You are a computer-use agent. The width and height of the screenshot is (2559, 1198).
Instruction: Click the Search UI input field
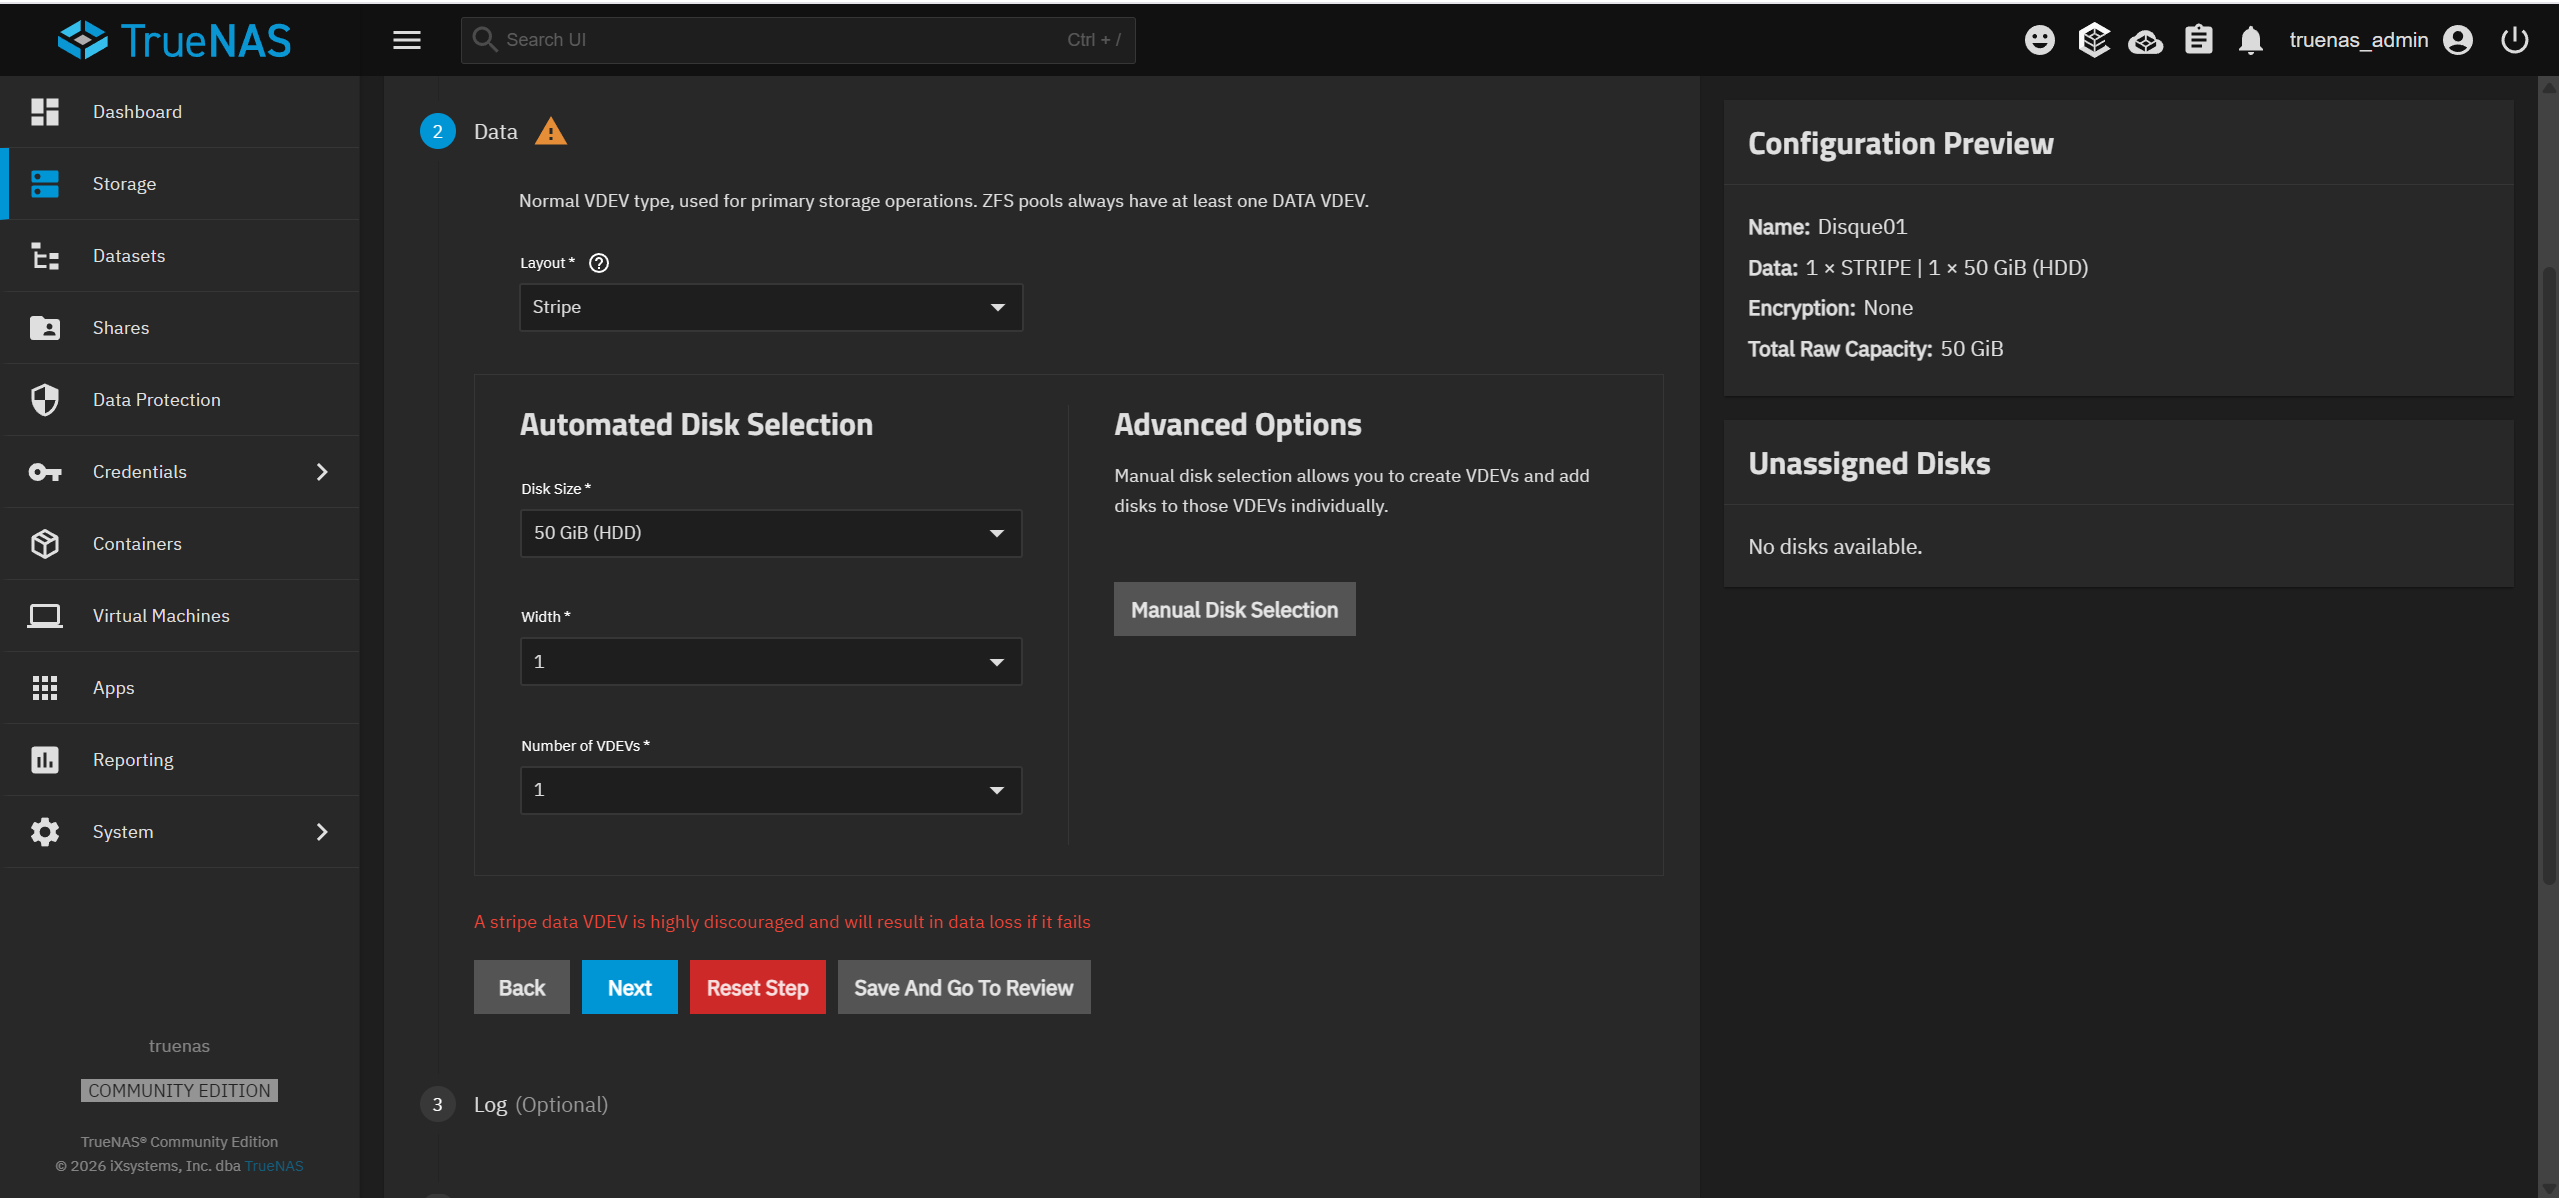pos(798,40)
